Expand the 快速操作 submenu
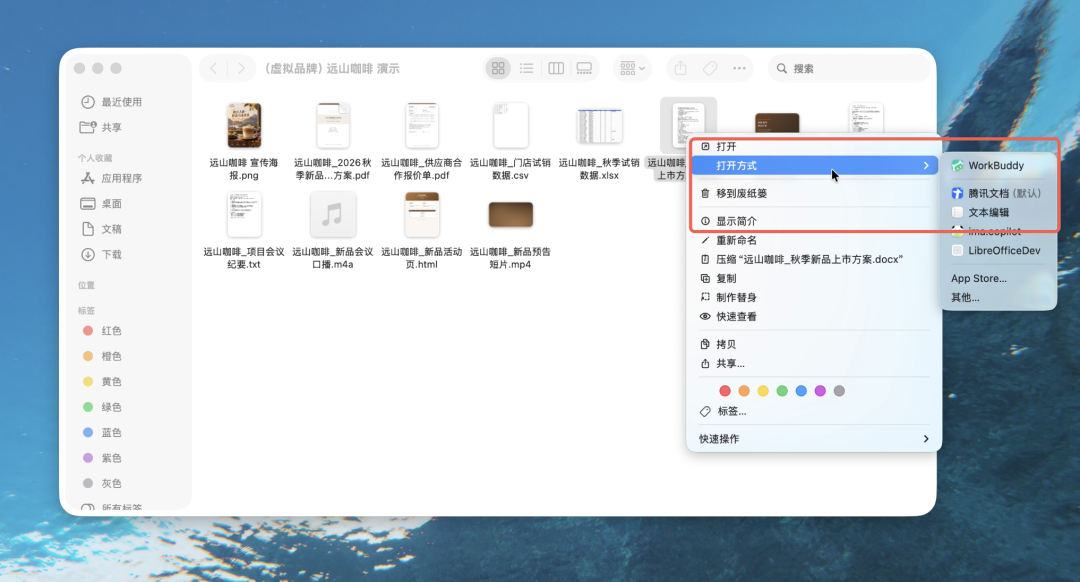Viewport: 1080px width, 582px height. [x=814, y=439]
